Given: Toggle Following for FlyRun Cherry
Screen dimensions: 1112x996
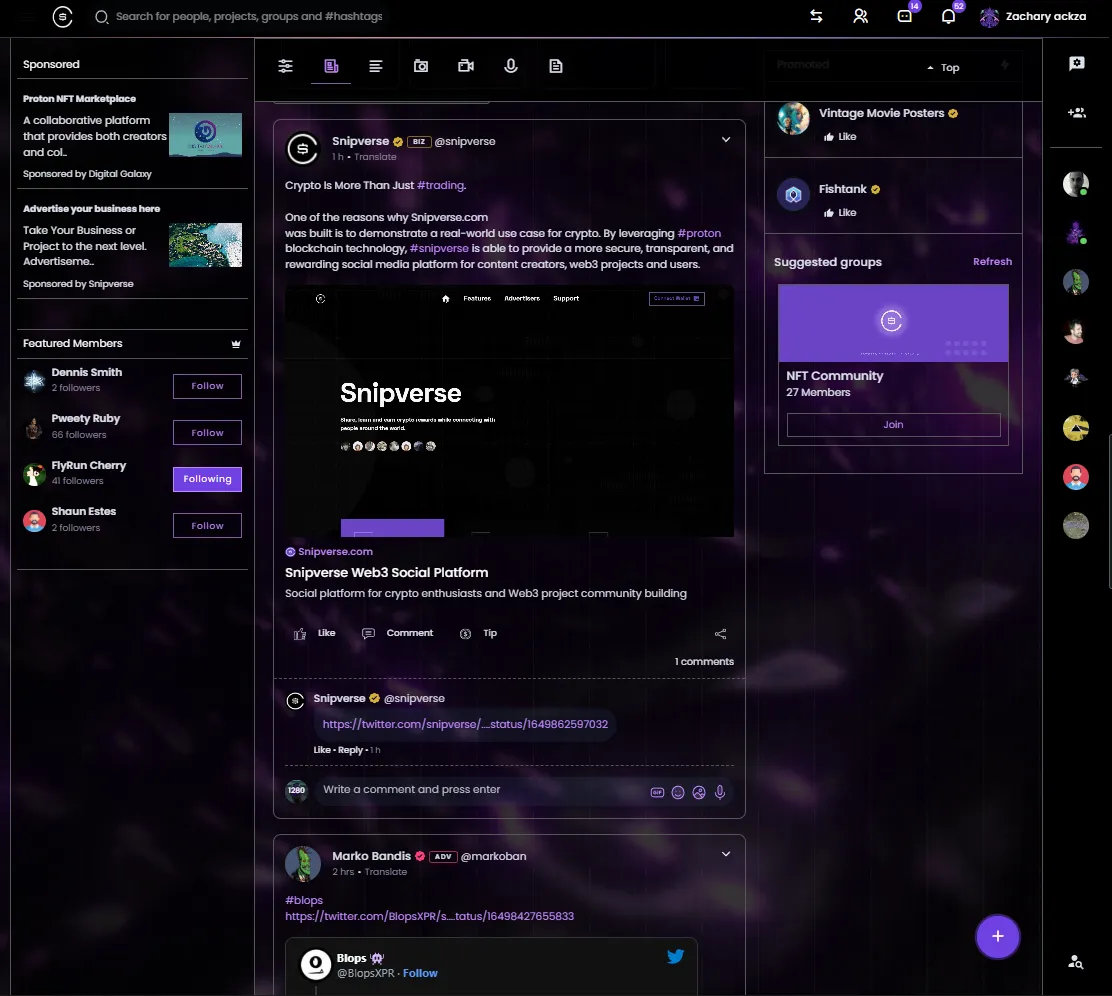Looking at the screenshot, I should pyautogui.click(x=207, y=480).
